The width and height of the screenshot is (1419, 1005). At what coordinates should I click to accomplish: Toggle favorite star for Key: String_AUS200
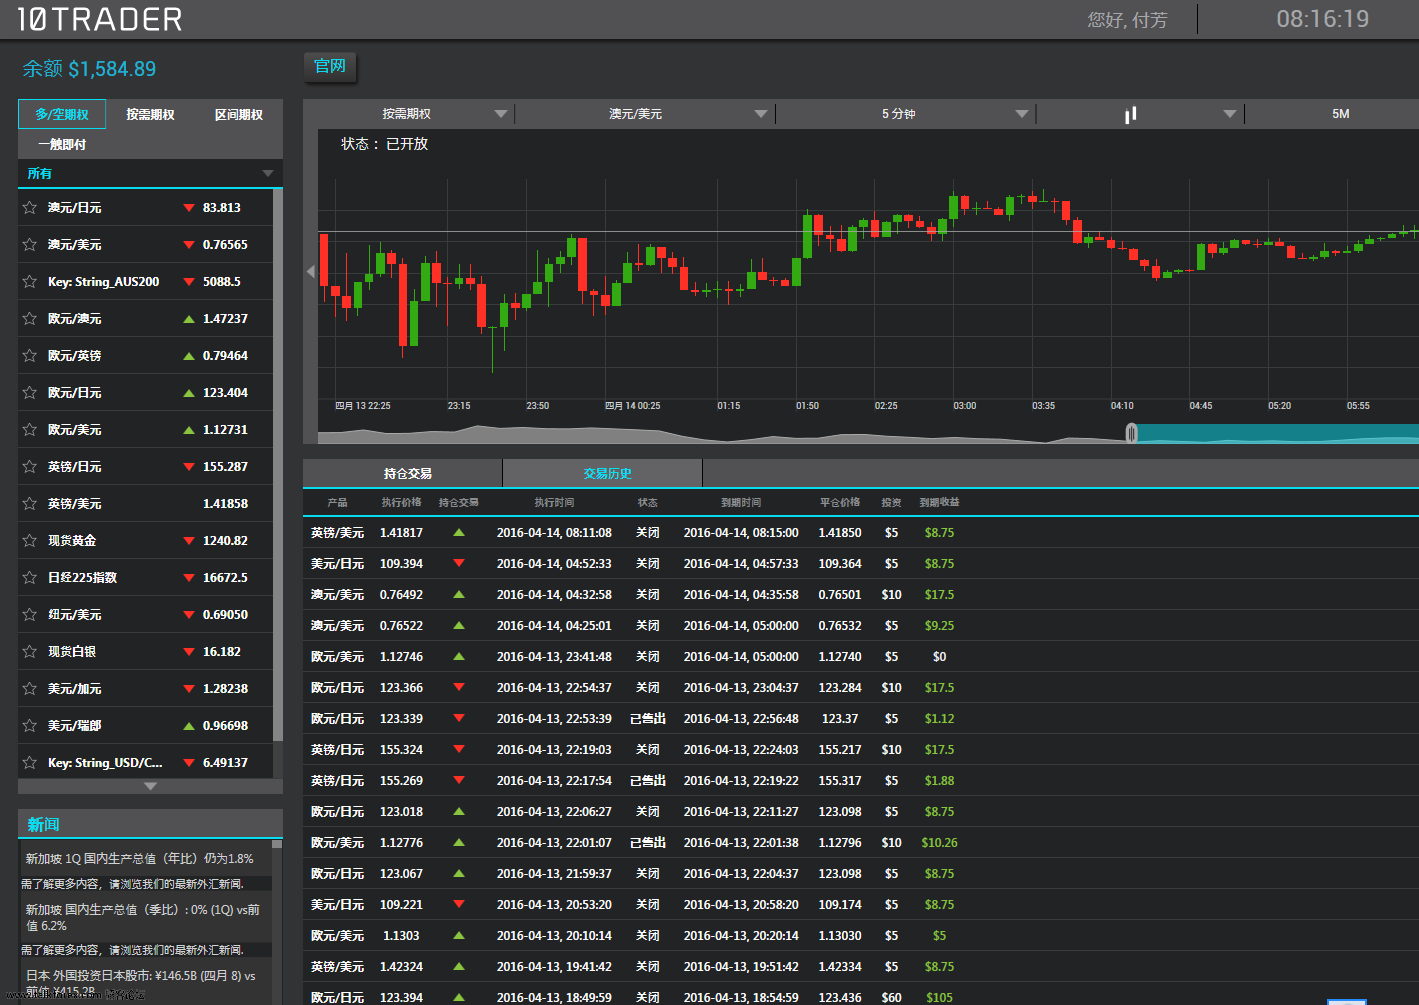point(30,282)
